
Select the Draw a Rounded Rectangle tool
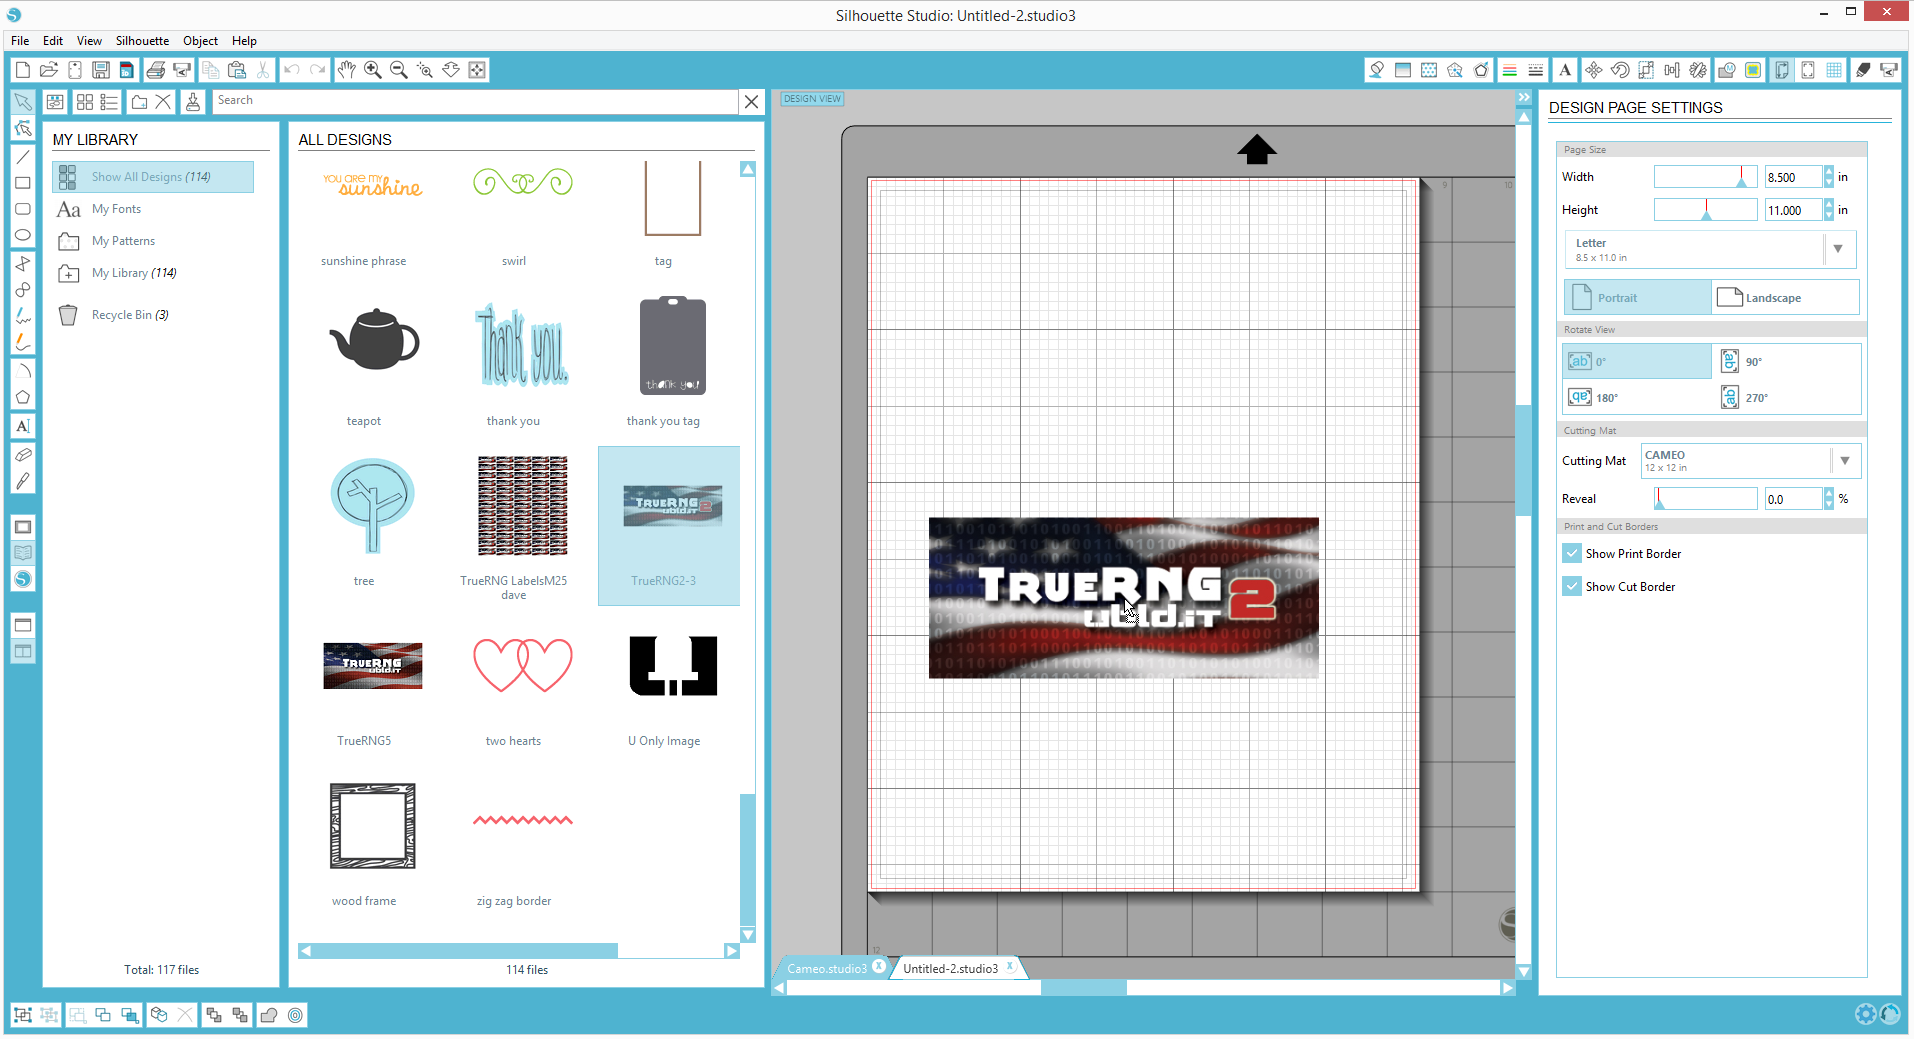click(23, 209)
